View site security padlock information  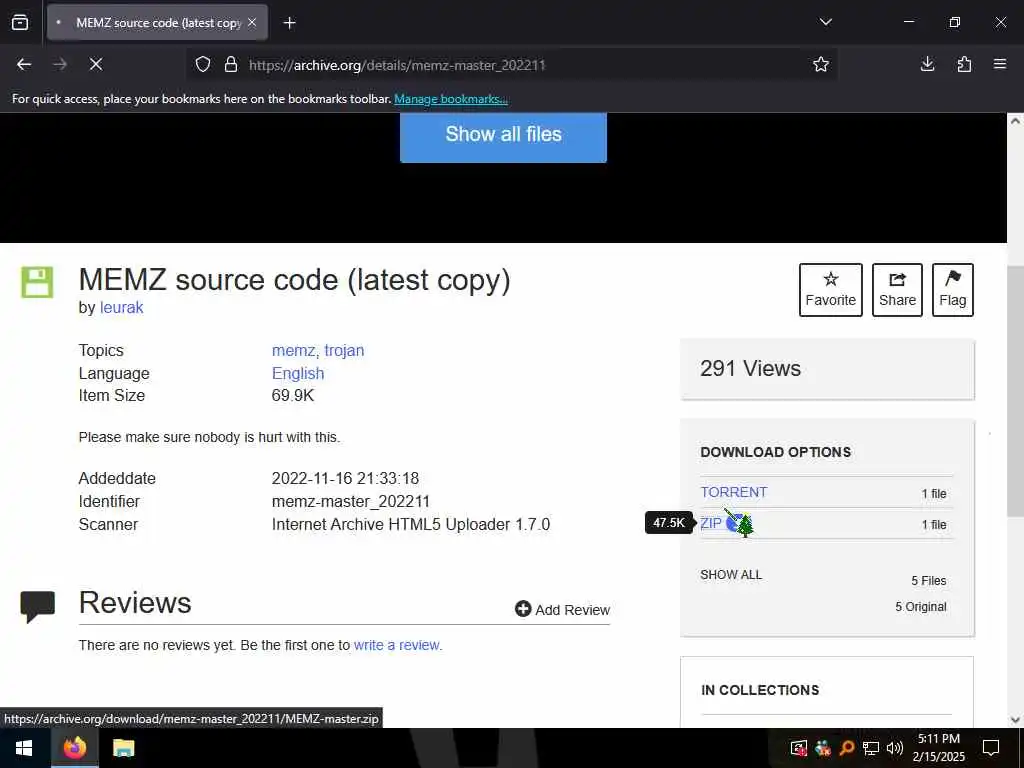pyautogui.click(x=231, y=65)
